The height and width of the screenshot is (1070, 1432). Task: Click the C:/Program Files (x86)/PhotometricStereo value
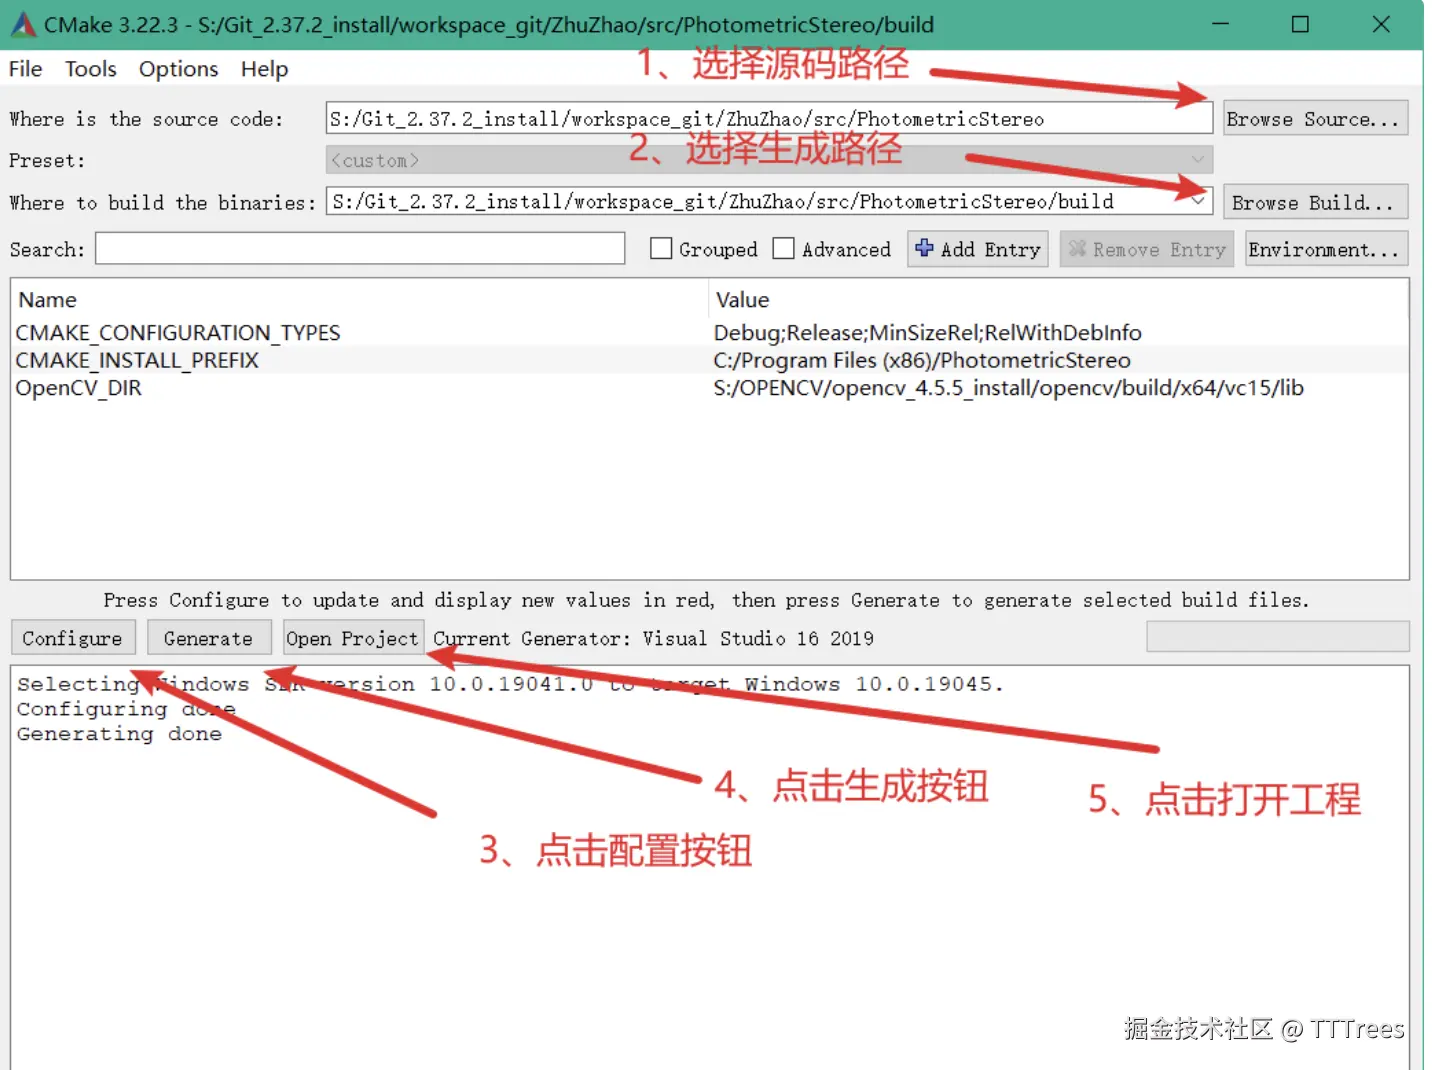[922, 360]
